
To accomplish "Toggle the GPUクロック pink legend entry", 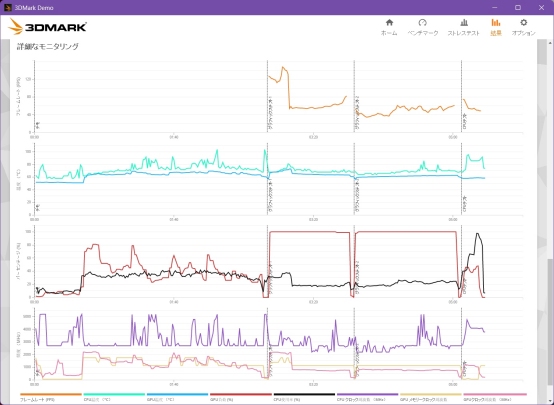I will [x=495, y=397].
